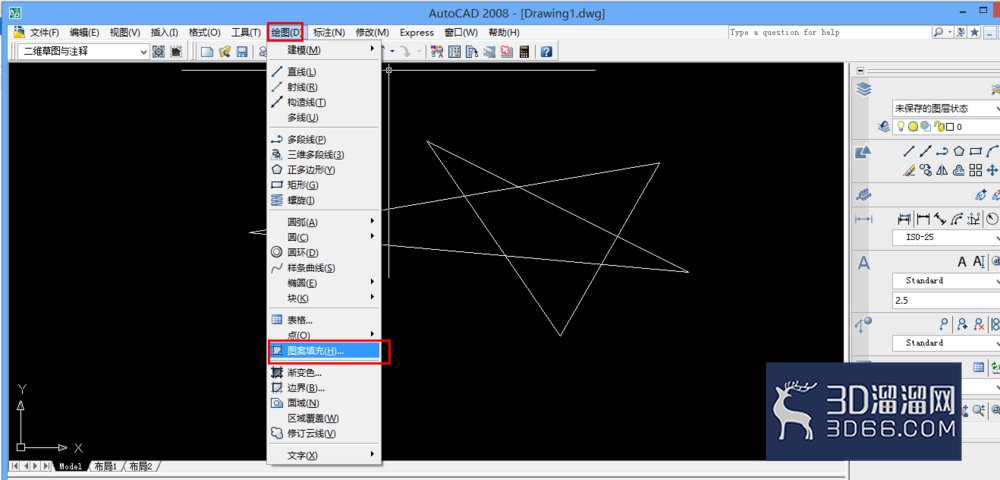The width and height of the screenshot is (1000, 480).
Task: Click the Type a question for help field
Action: [829, 32]
